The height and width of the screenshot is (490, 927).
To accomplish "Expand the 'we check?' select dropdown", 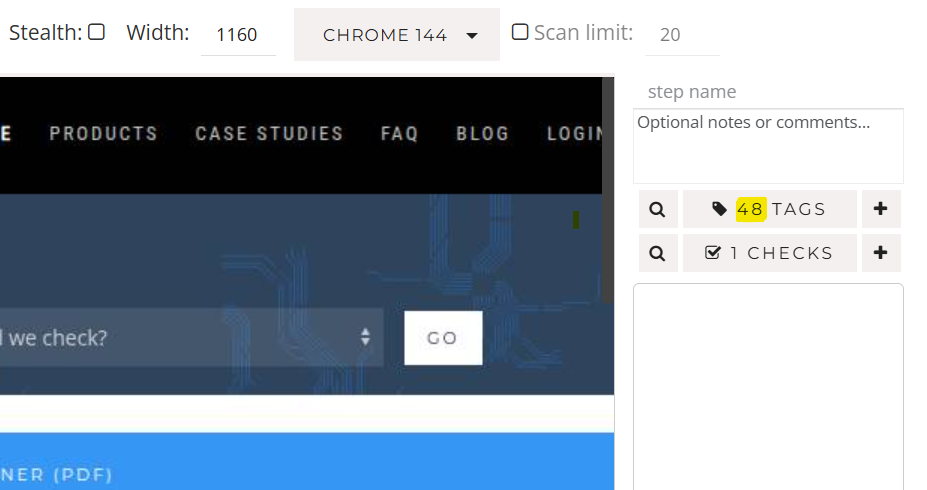I will click(x=190, y=337).
